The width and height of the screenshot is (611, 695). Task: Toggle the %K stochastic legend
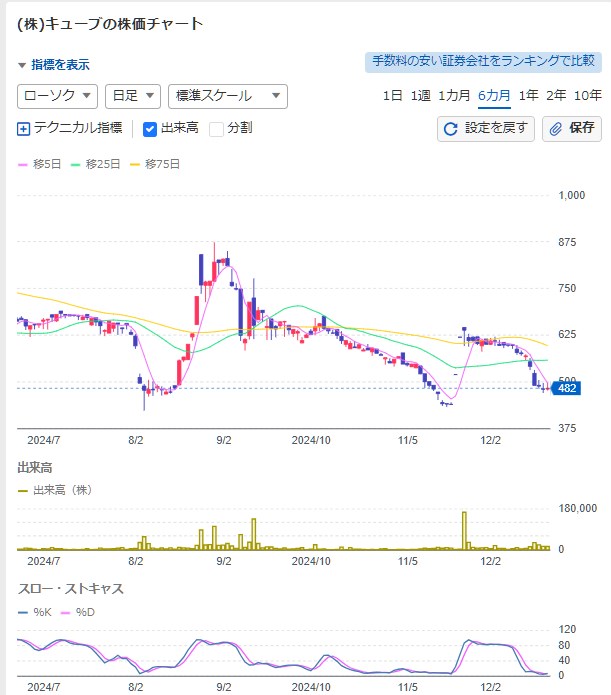pyautogui.click(x=35, y=613)
